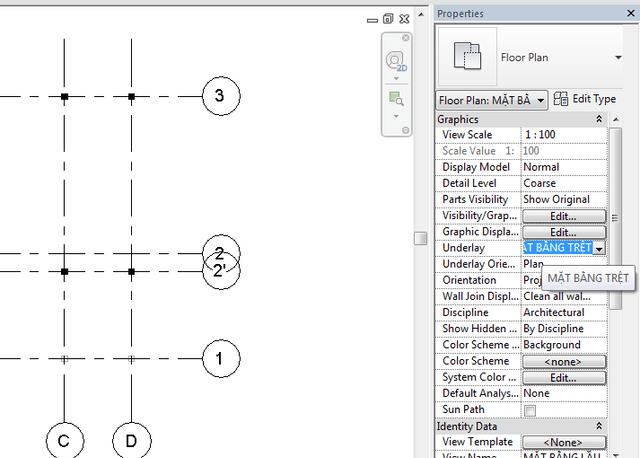Click Show Hidden Lines By Discipline value
Image resolution: width=640 pixels, height=458 pixels.
pyautogui.click(x=564, y=329)
